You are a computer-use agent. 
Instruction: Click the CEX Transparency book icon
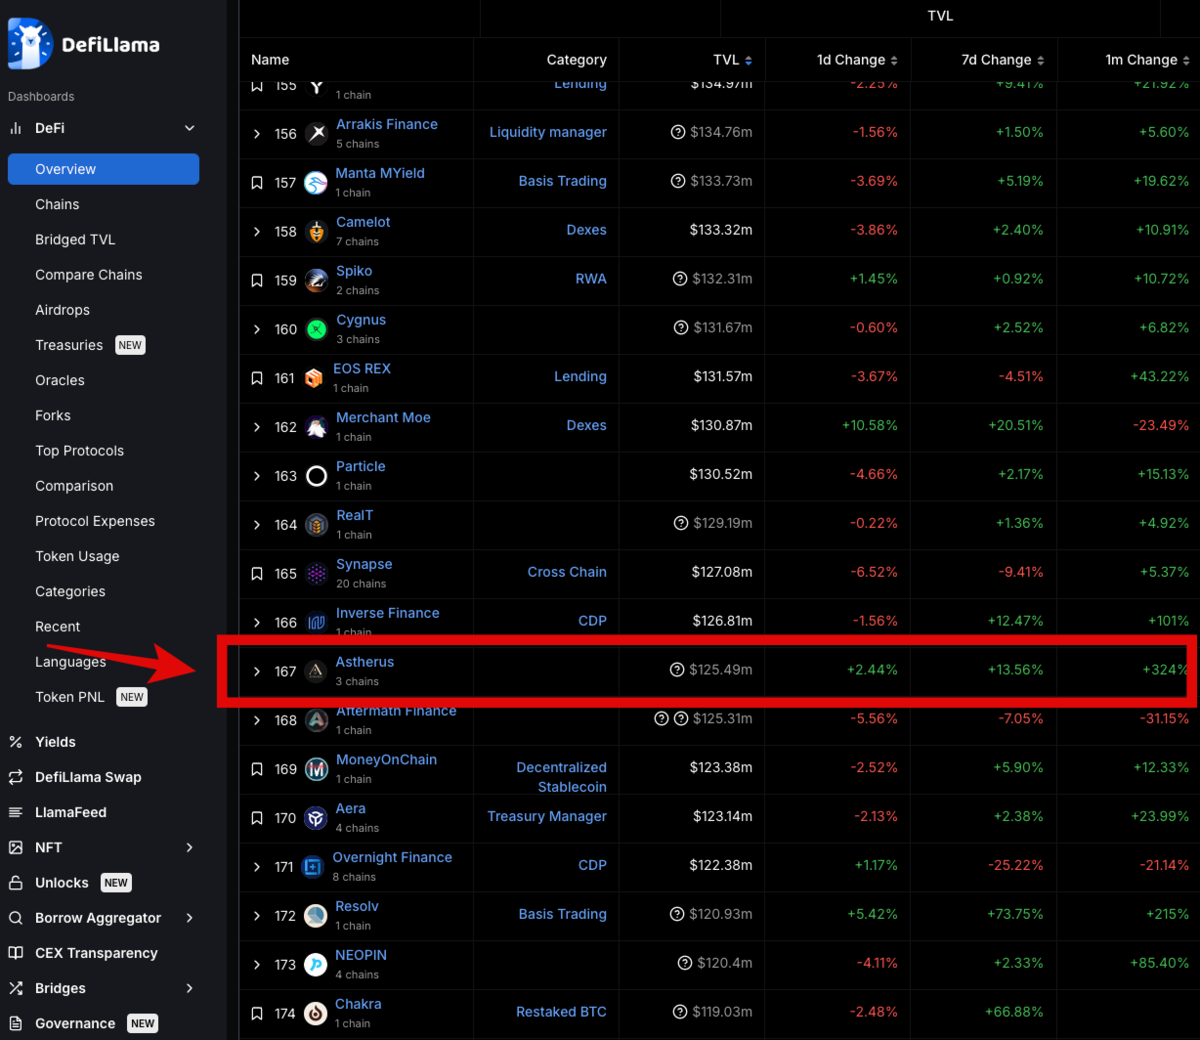click(x=16, y=953)
